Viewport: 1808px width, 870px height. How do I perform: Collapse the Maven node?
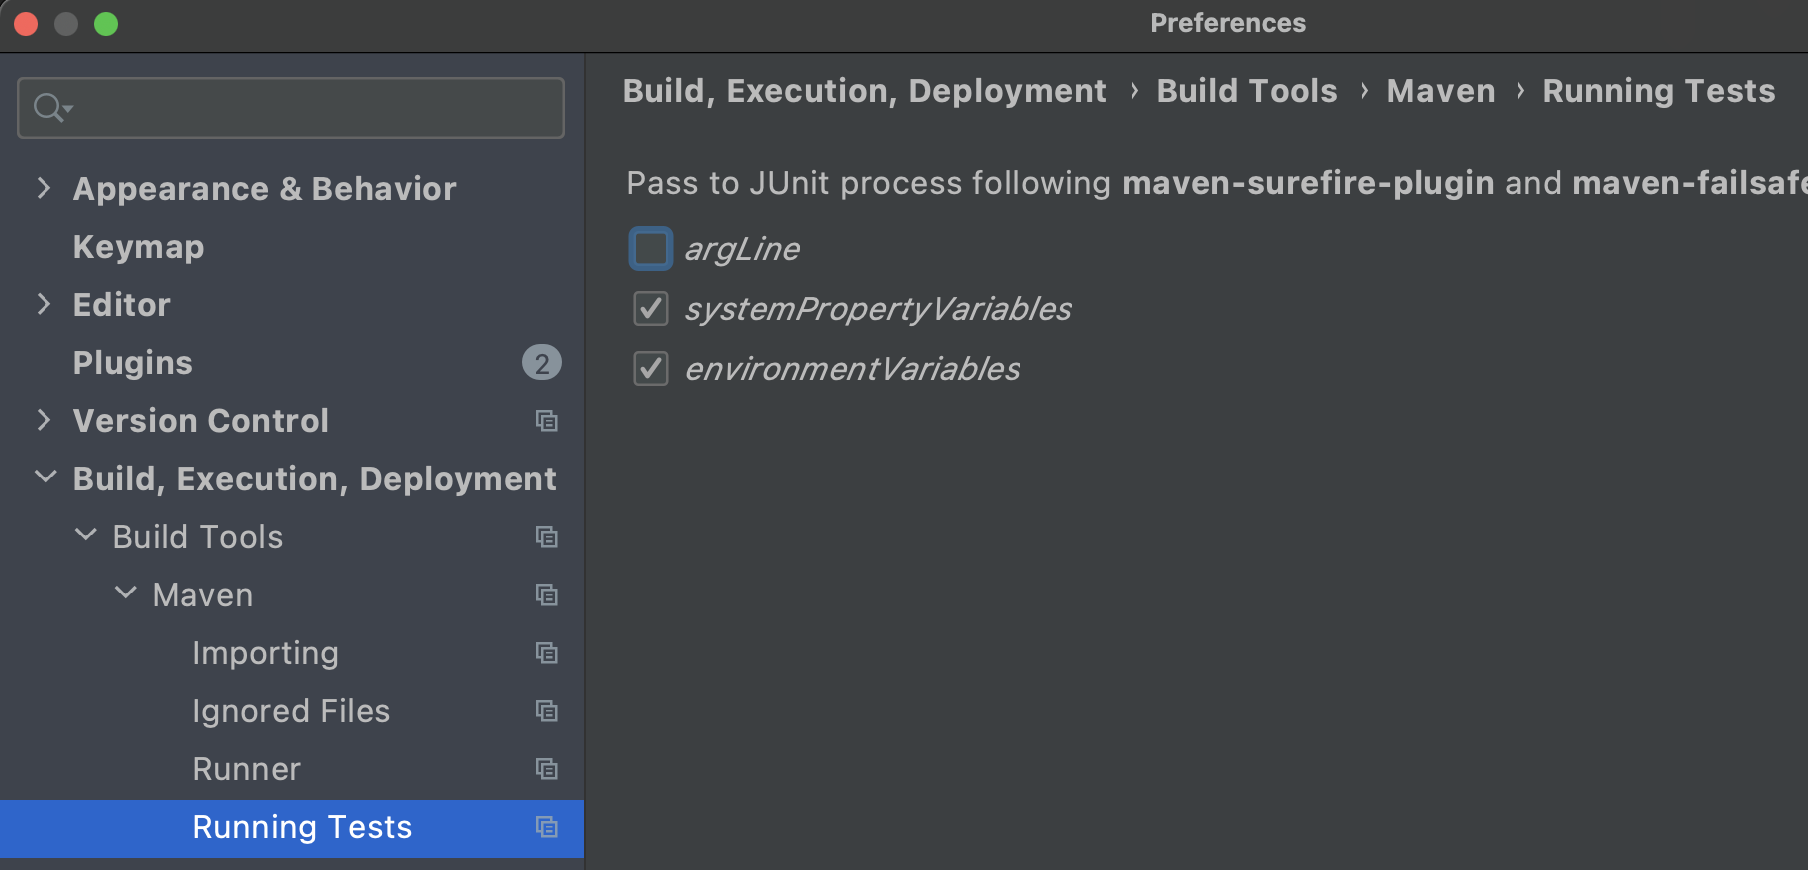[126, 594]
